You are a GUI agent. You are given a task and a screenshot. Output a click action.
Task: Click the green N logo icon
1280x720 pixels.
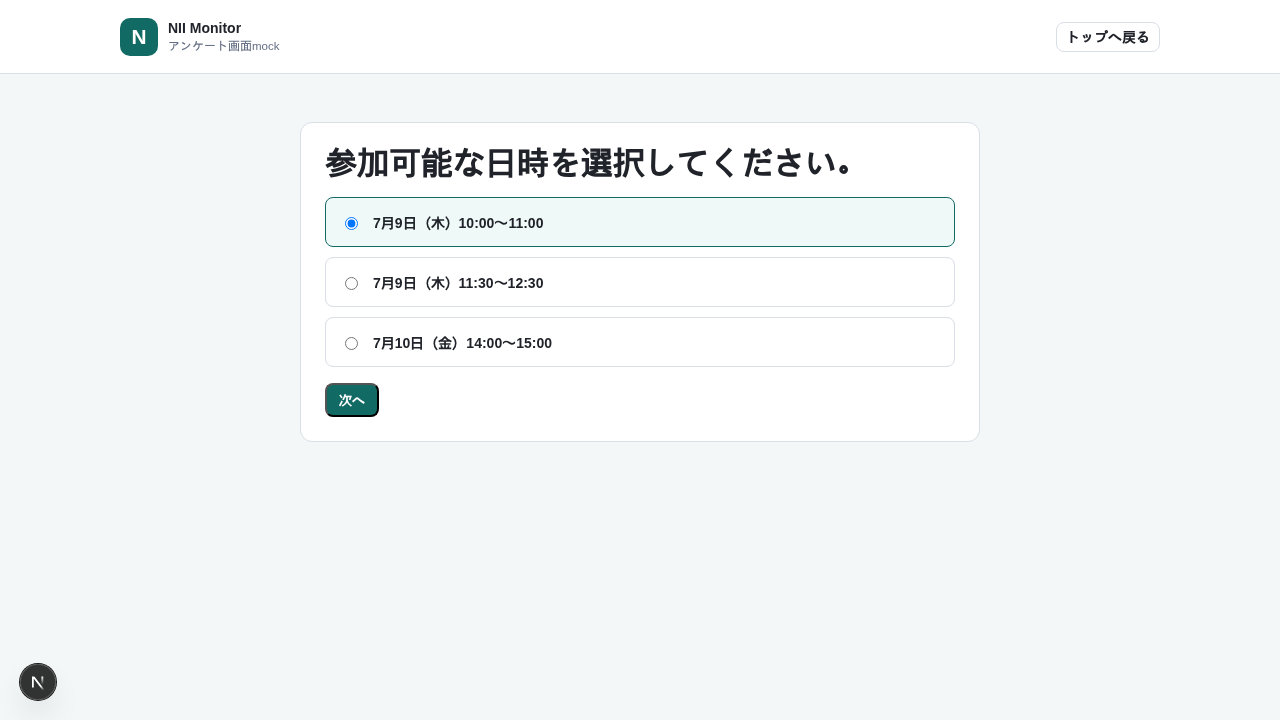click(139, 37)
